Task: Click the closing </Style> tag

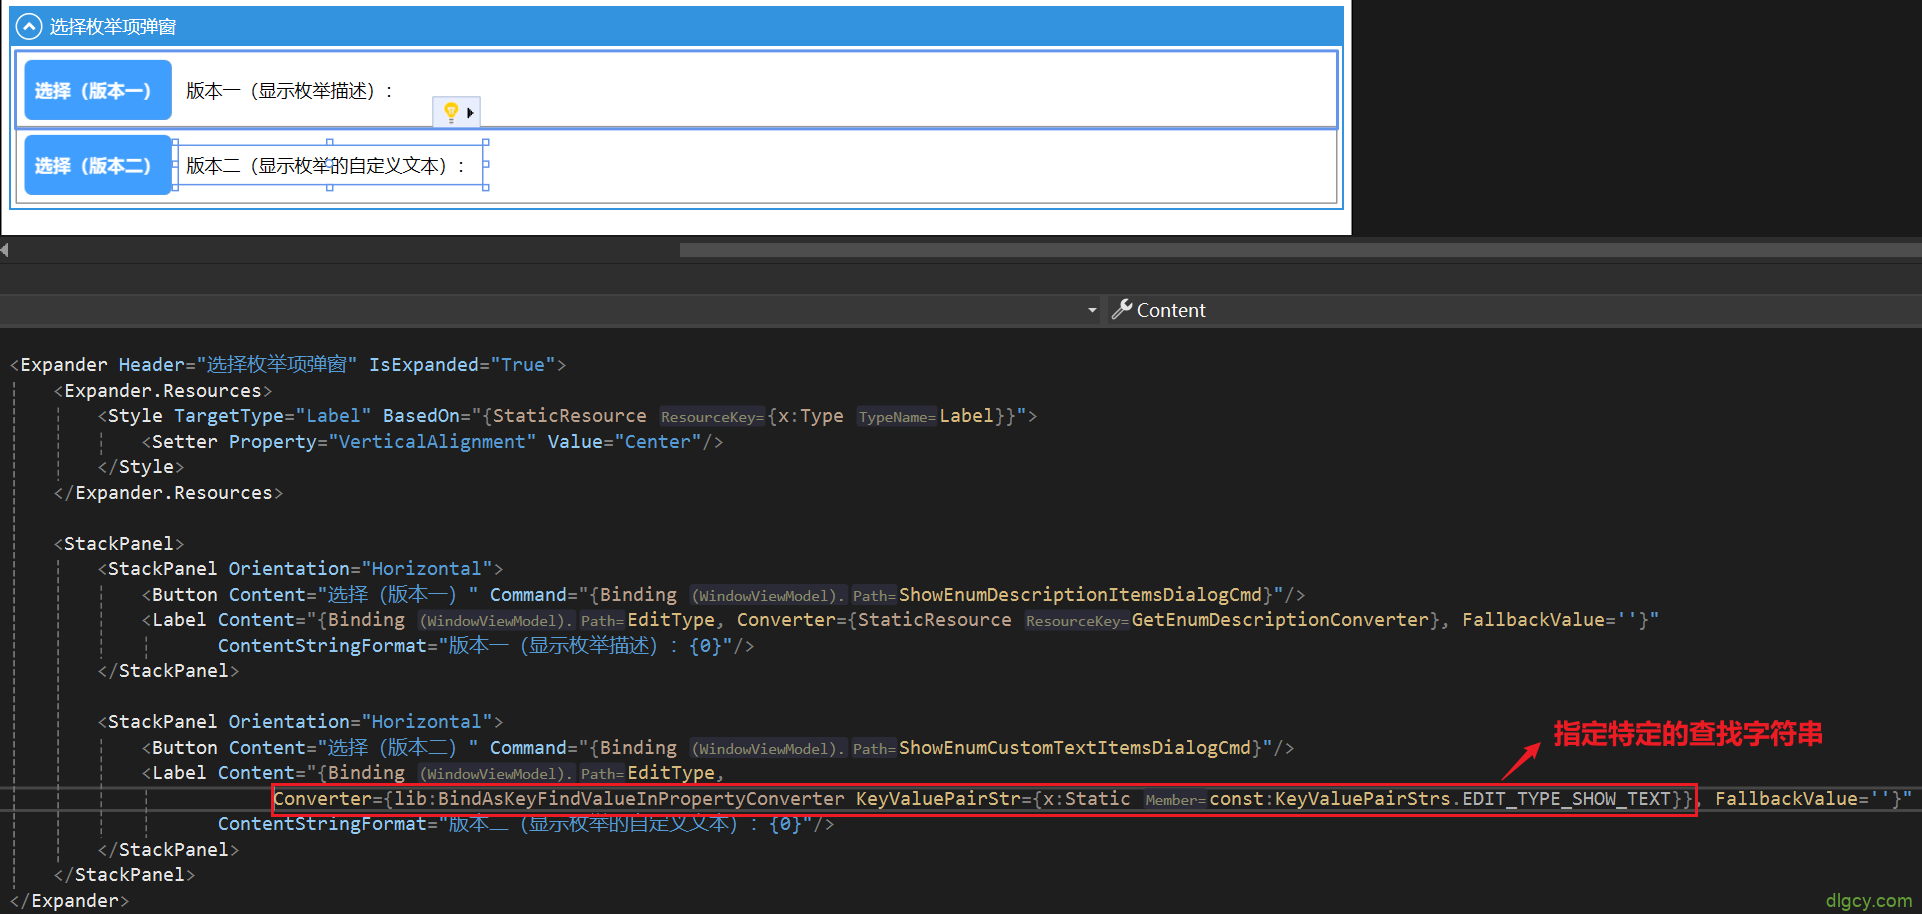Action: click(x=141, y=467)
